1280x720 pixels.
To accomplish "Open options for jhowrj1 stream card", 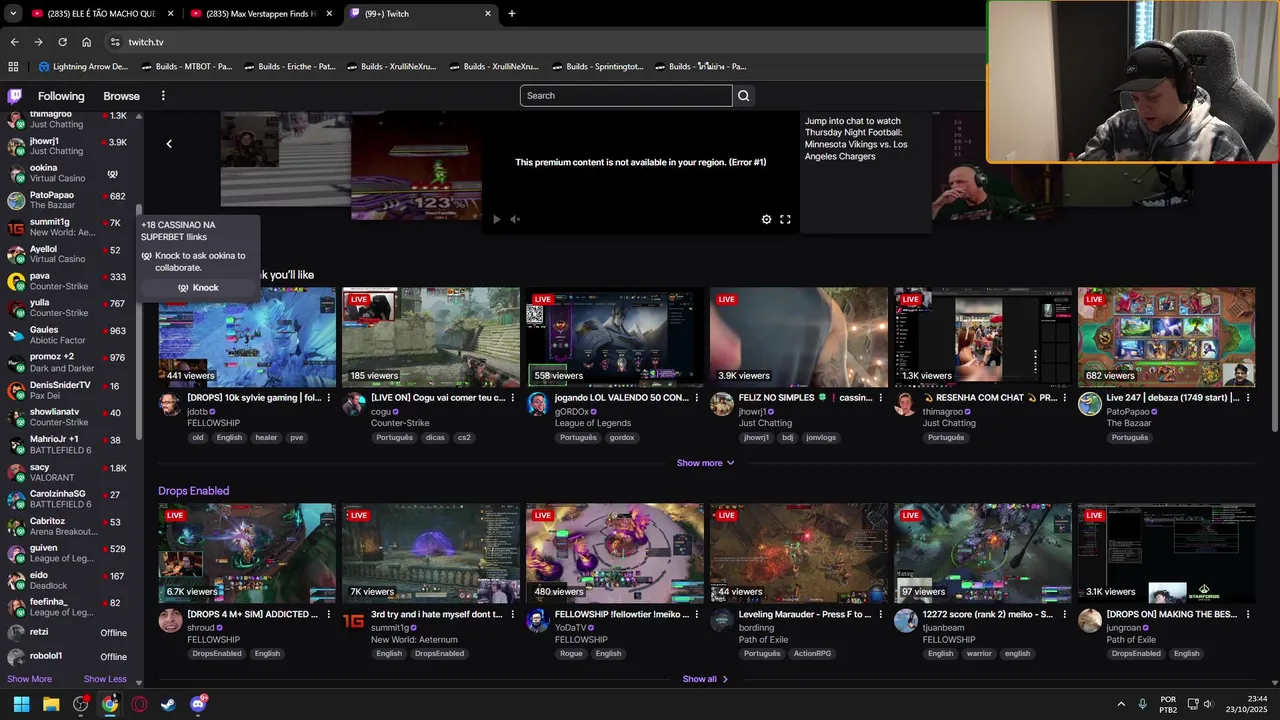I will click(881, 398).
